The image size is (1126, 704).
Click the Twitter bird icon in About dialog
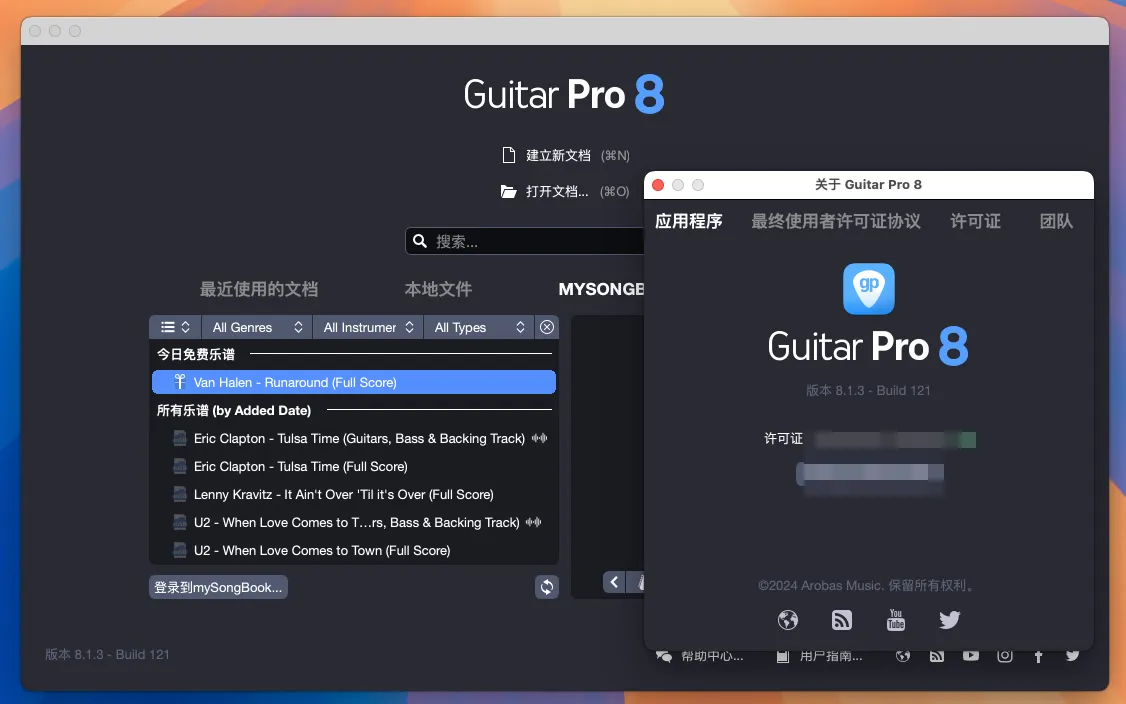point(950,620)
